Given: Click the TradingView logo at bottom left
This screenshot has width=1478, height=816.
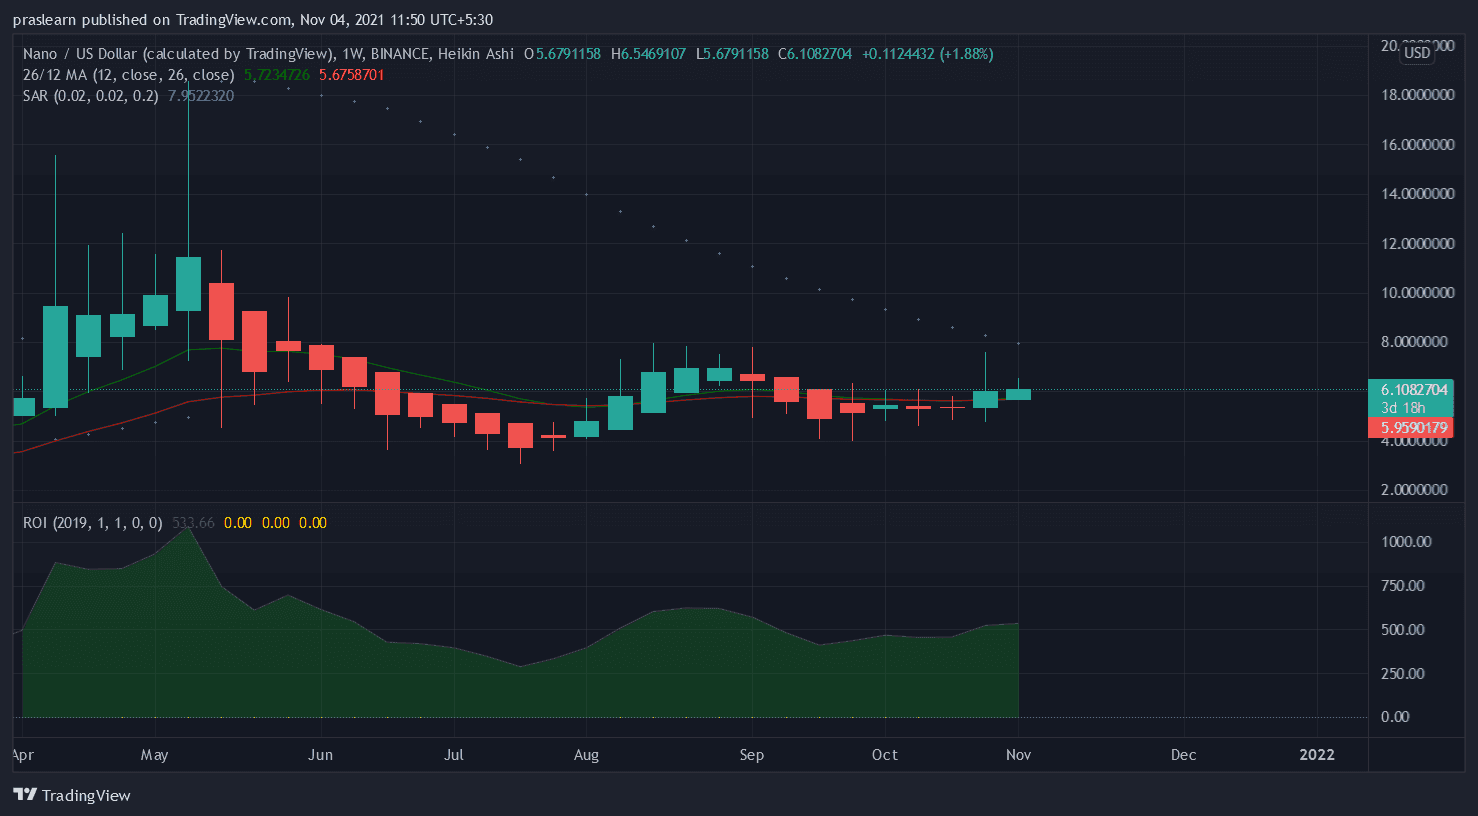Looking at the screenshot, I should (x=72, y=795).
